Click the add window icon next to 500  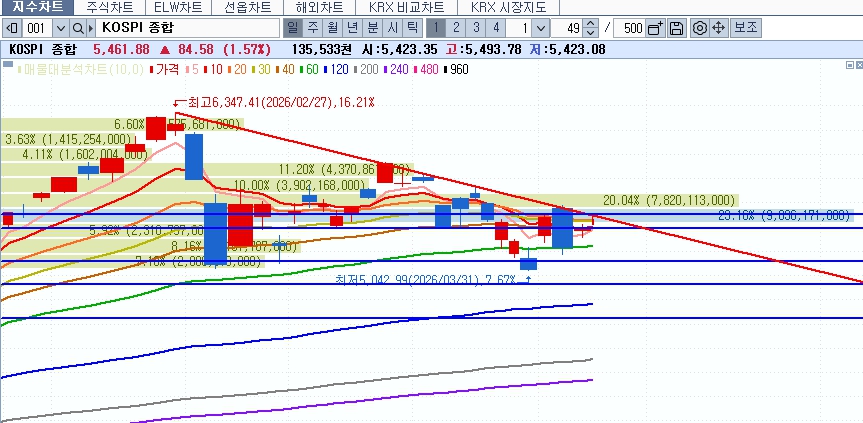[656, 28]
